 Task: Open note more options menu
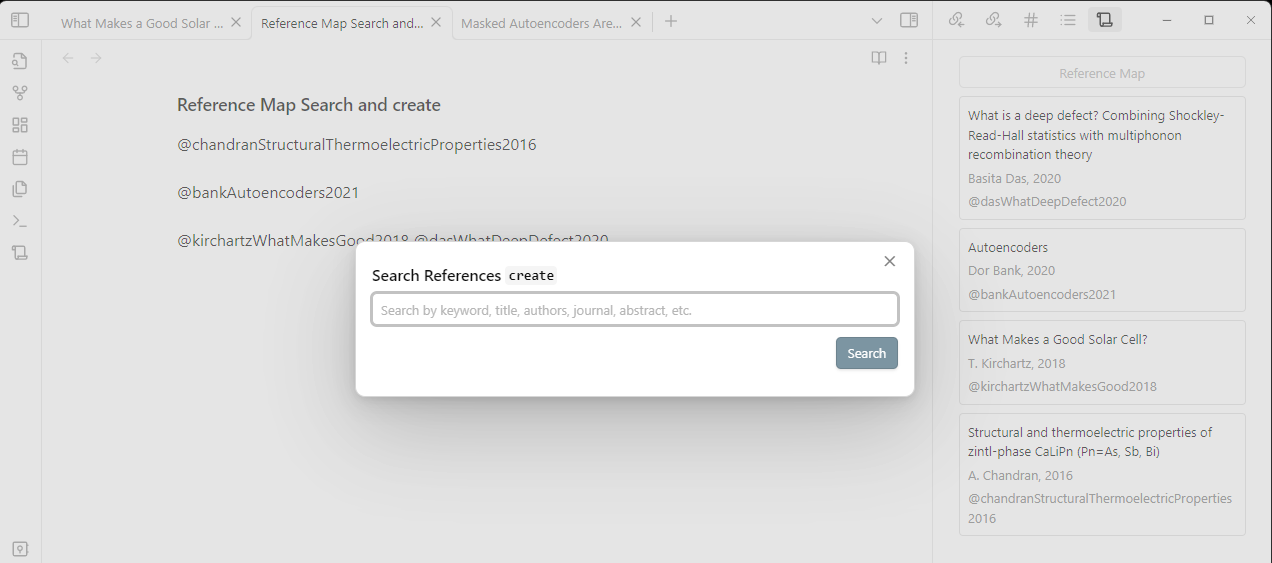click(906, 58)
